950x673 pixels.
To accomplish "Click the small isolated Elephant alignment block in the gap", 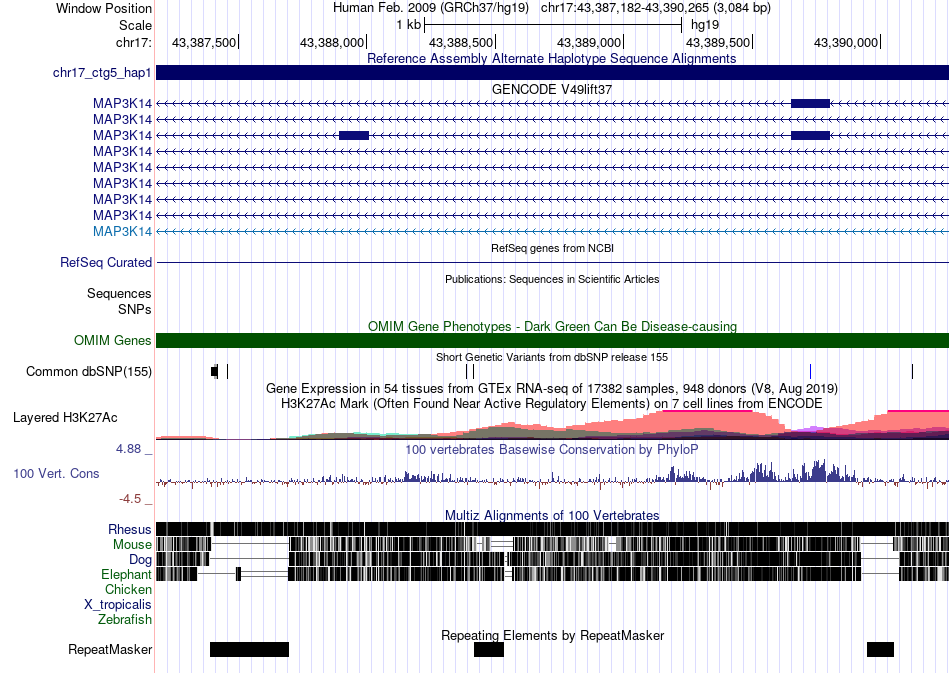I will pyautogui.click(x=239, y=574).
